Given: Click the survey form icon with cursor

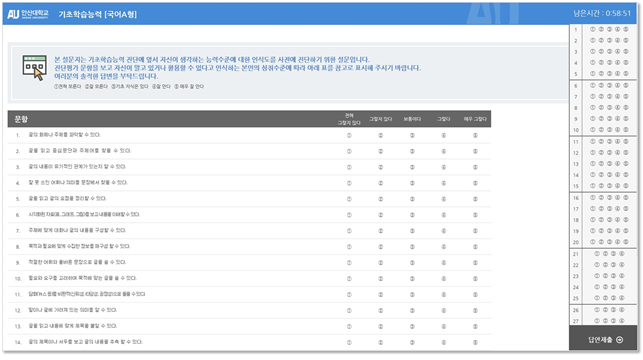Looking at the screenshot, I should click(x=34, y=68).
